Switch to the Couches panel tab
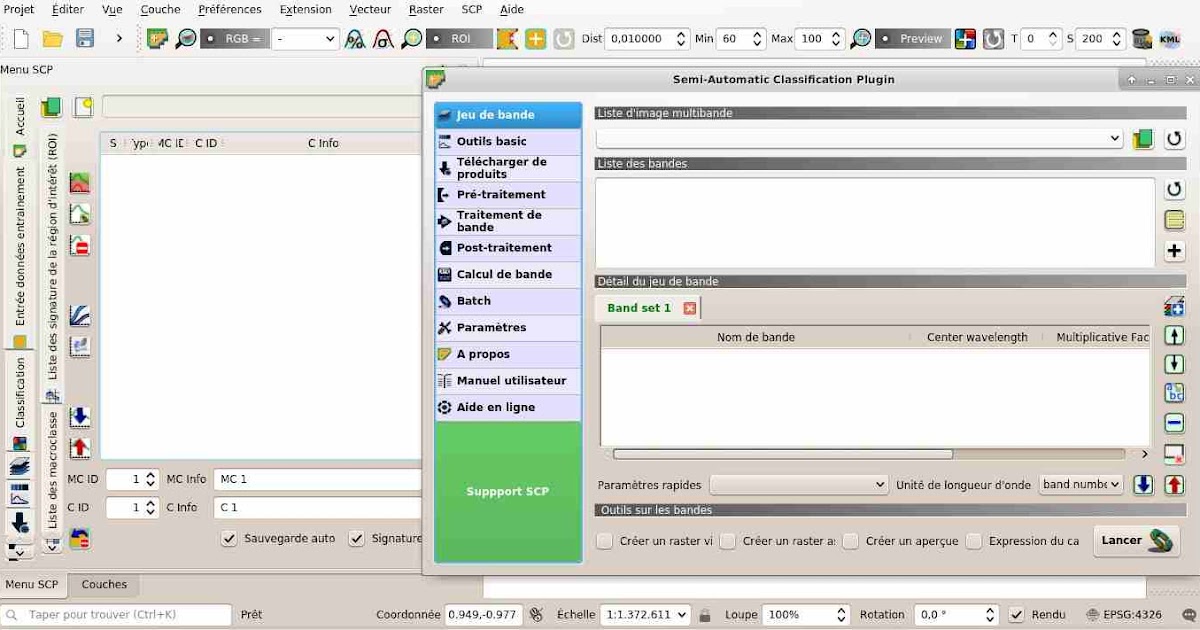 click(x=104, y=584)
